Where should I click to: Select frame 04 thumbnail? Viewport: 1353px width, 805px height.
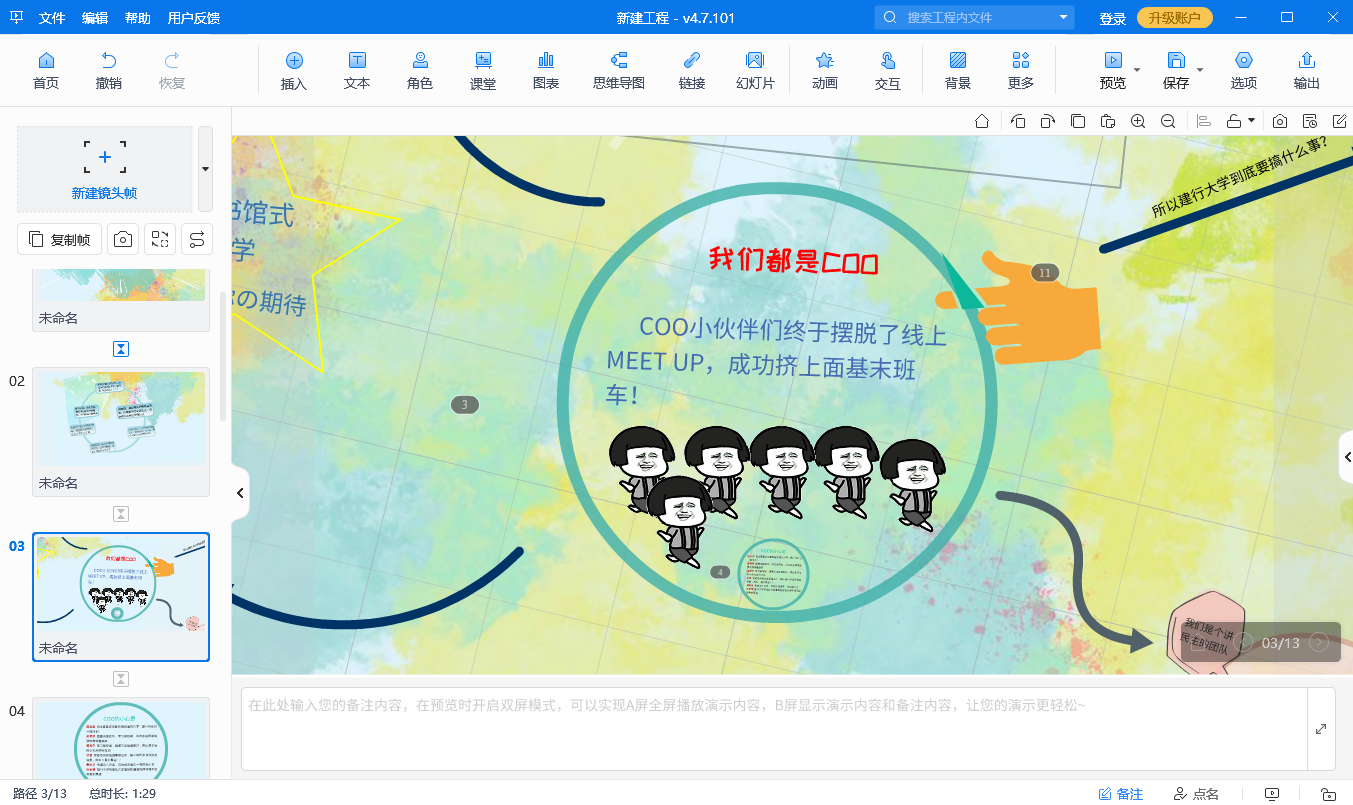click(121, 739)
